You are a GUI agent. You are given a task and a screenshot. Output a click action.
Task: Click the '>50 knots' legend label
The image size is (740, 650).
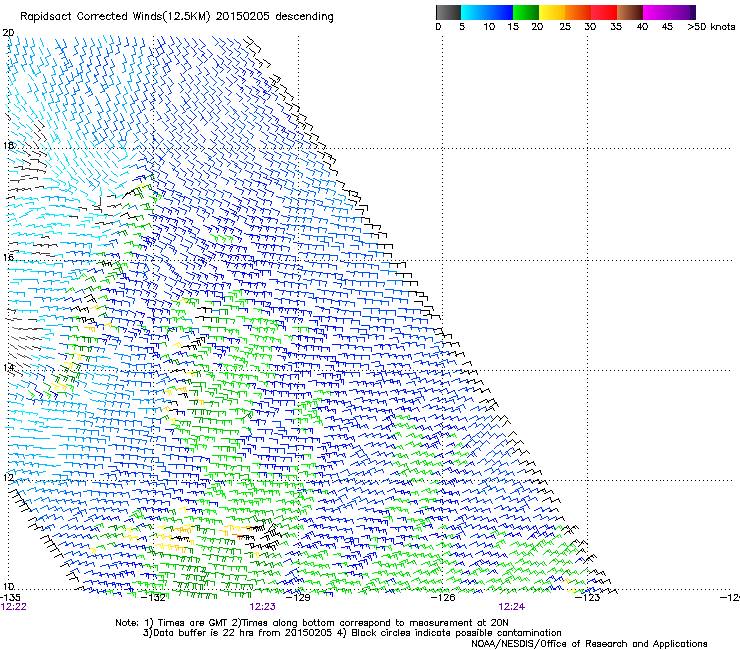coord(711,27)
